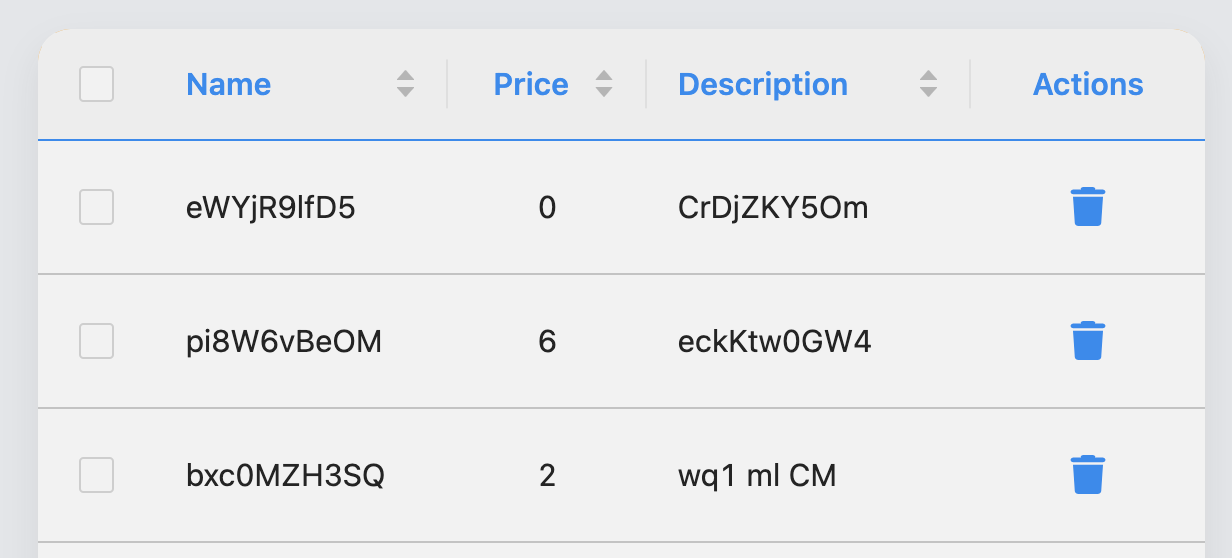Click the Description column sort arrows
The width and height of the screenshot is (1232, 558).
(928, 84)
